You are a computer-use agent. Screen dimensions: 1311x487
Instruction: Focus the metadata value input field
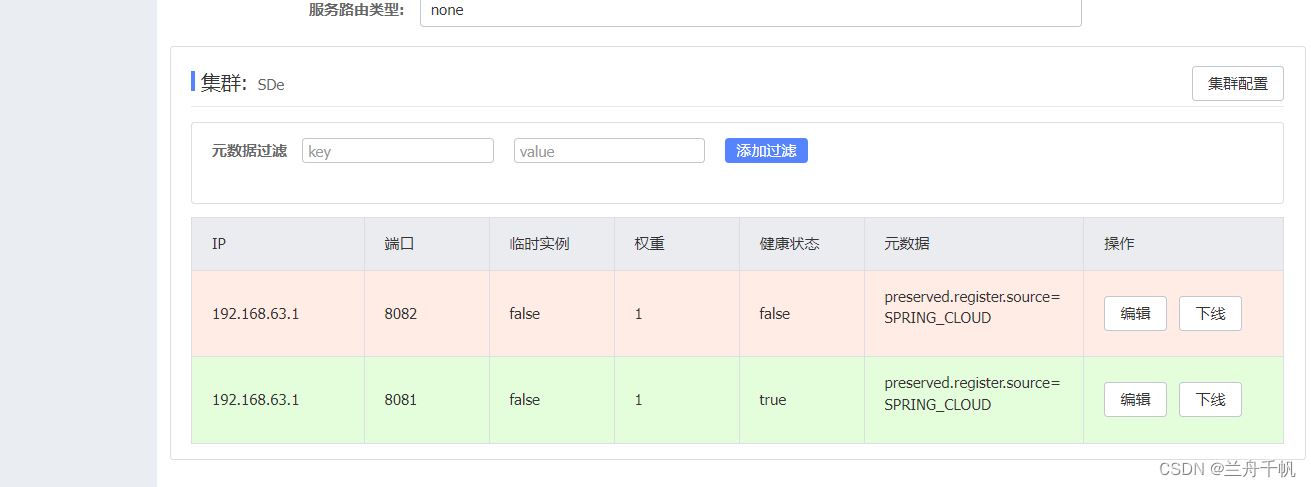tap(609, 151)
